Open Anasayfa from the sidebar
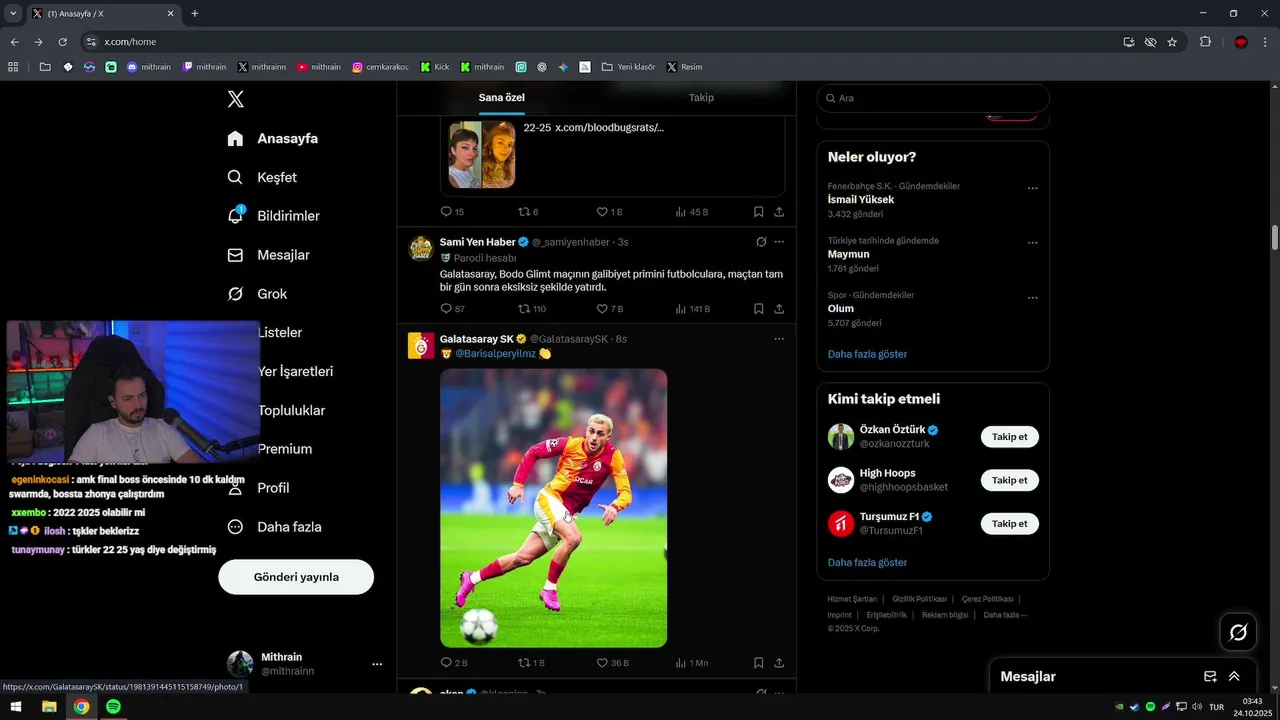The width and height of the screenshot is (1280, 720). (273, 138)
